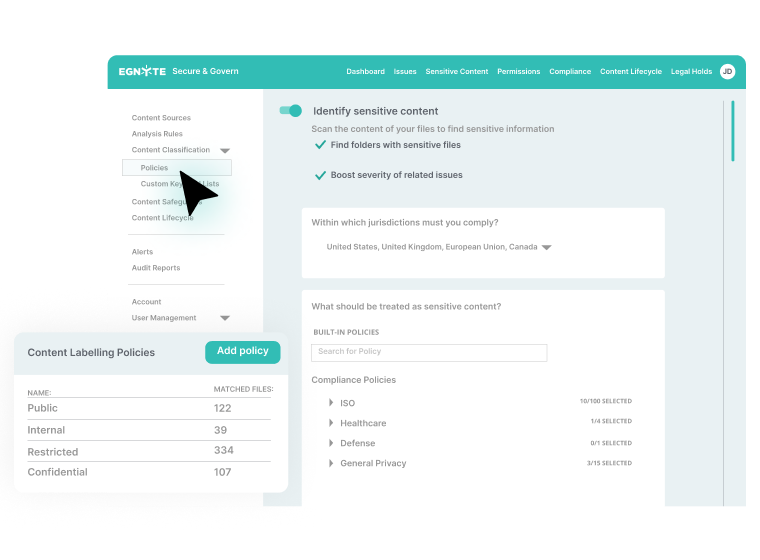Select Content Sources in the sidebar
This screenshot has width=760, height=560.
(x=161, y=118)
